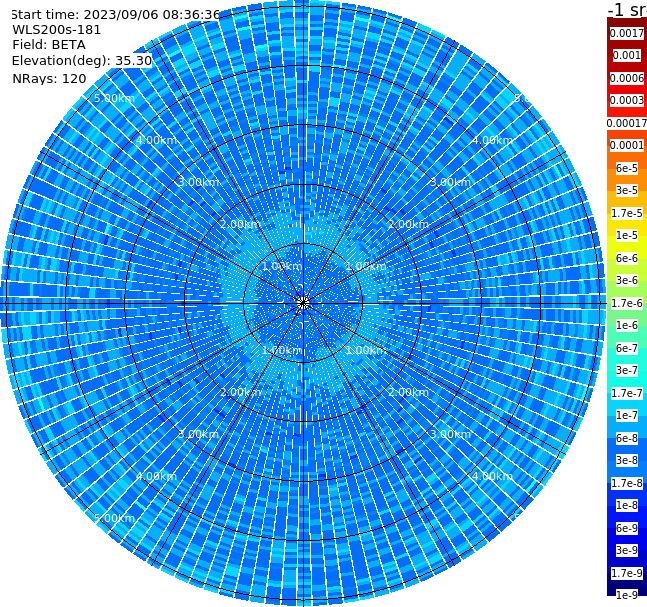Select the 4.00km ring label in upper-right quadrant

pyautogui.click(x=492, y=140)
